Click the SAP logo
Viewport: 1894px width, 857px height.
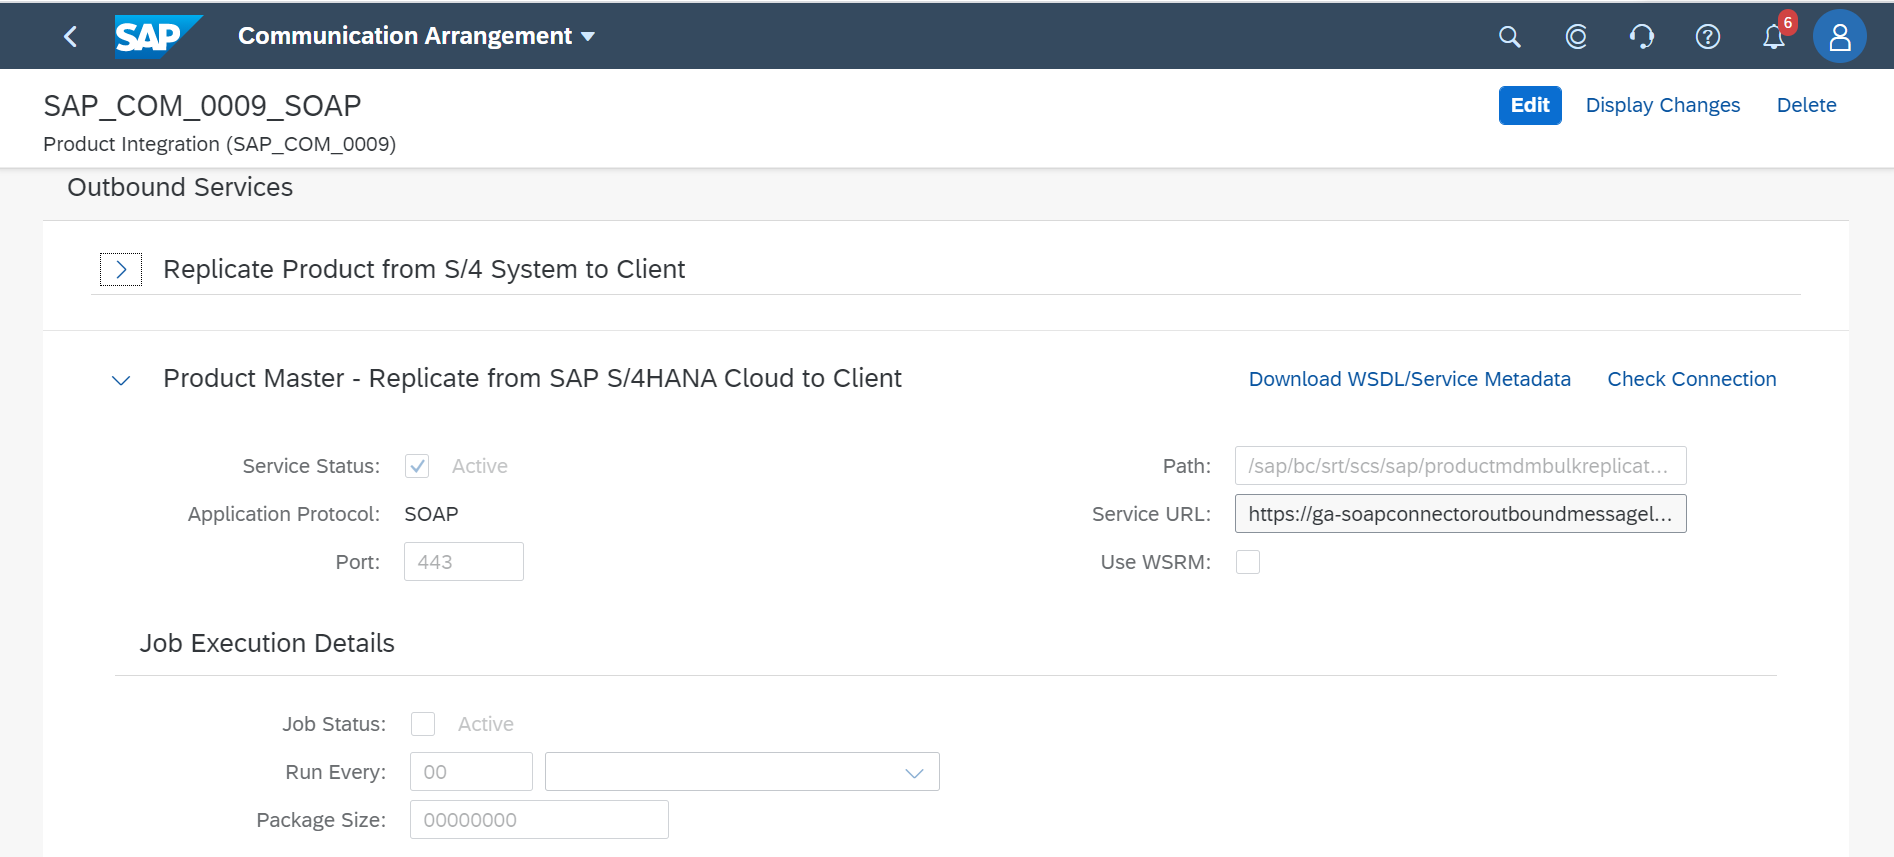[x=158, y=37]
